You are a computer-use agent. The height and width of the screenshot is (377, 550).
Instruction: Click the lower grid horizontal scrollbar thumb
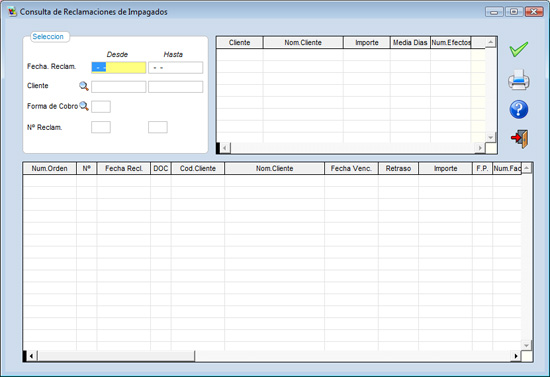[x=116, y=356]
